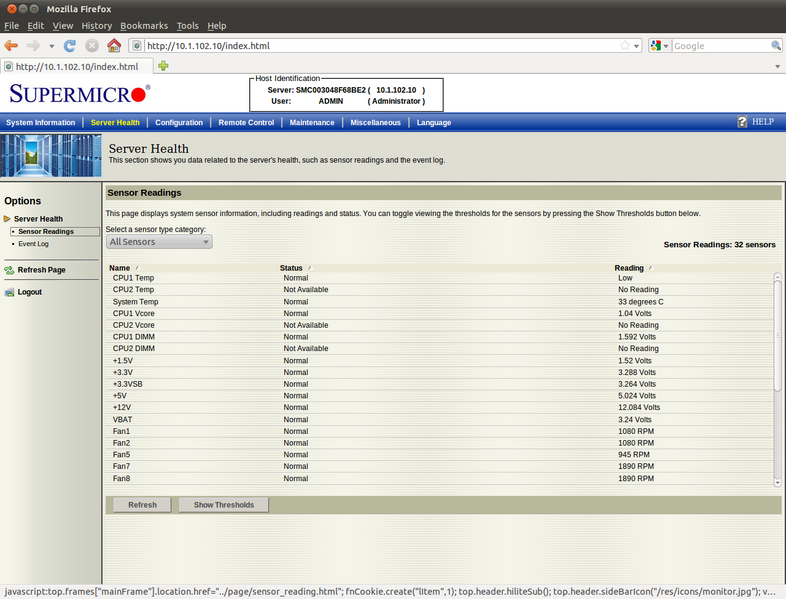786x599 pixels.
Task: Select the CPU1 Temp sensor row
Action: (441, 278)
